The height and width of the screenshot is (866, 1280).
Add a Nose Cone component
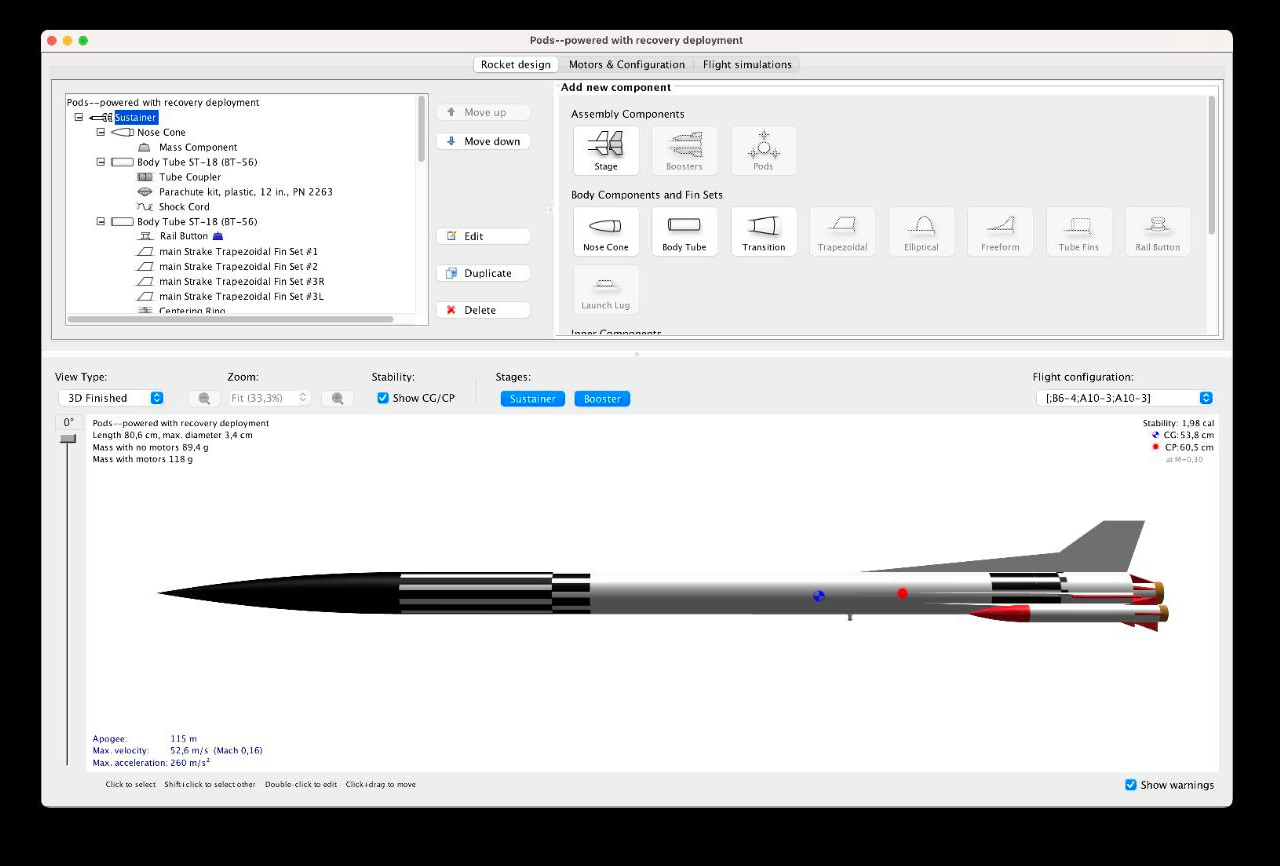coord(606,231)
